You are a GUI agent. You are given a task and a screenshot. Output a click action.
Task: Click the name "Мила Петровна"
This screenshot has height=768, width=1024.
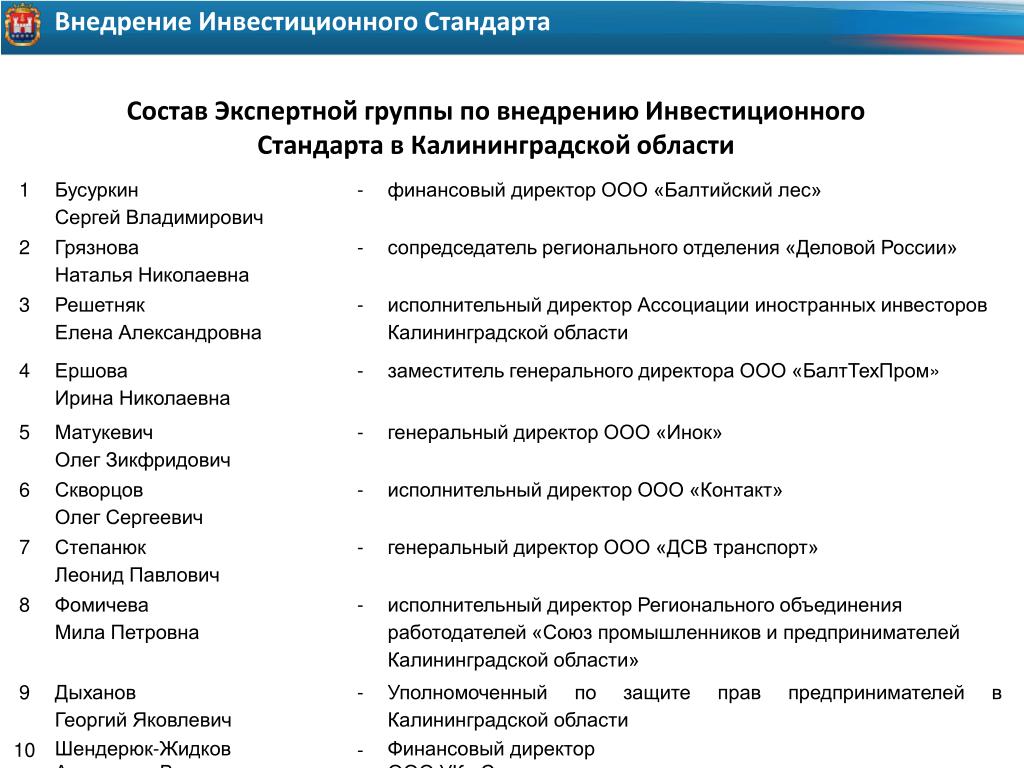(x=127, y=632)
